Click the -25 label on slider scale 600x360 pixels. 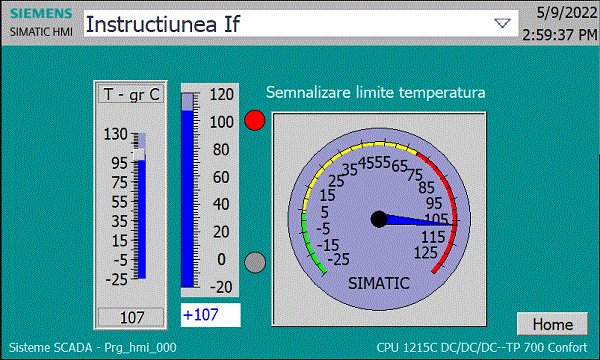tap(116, 279)
